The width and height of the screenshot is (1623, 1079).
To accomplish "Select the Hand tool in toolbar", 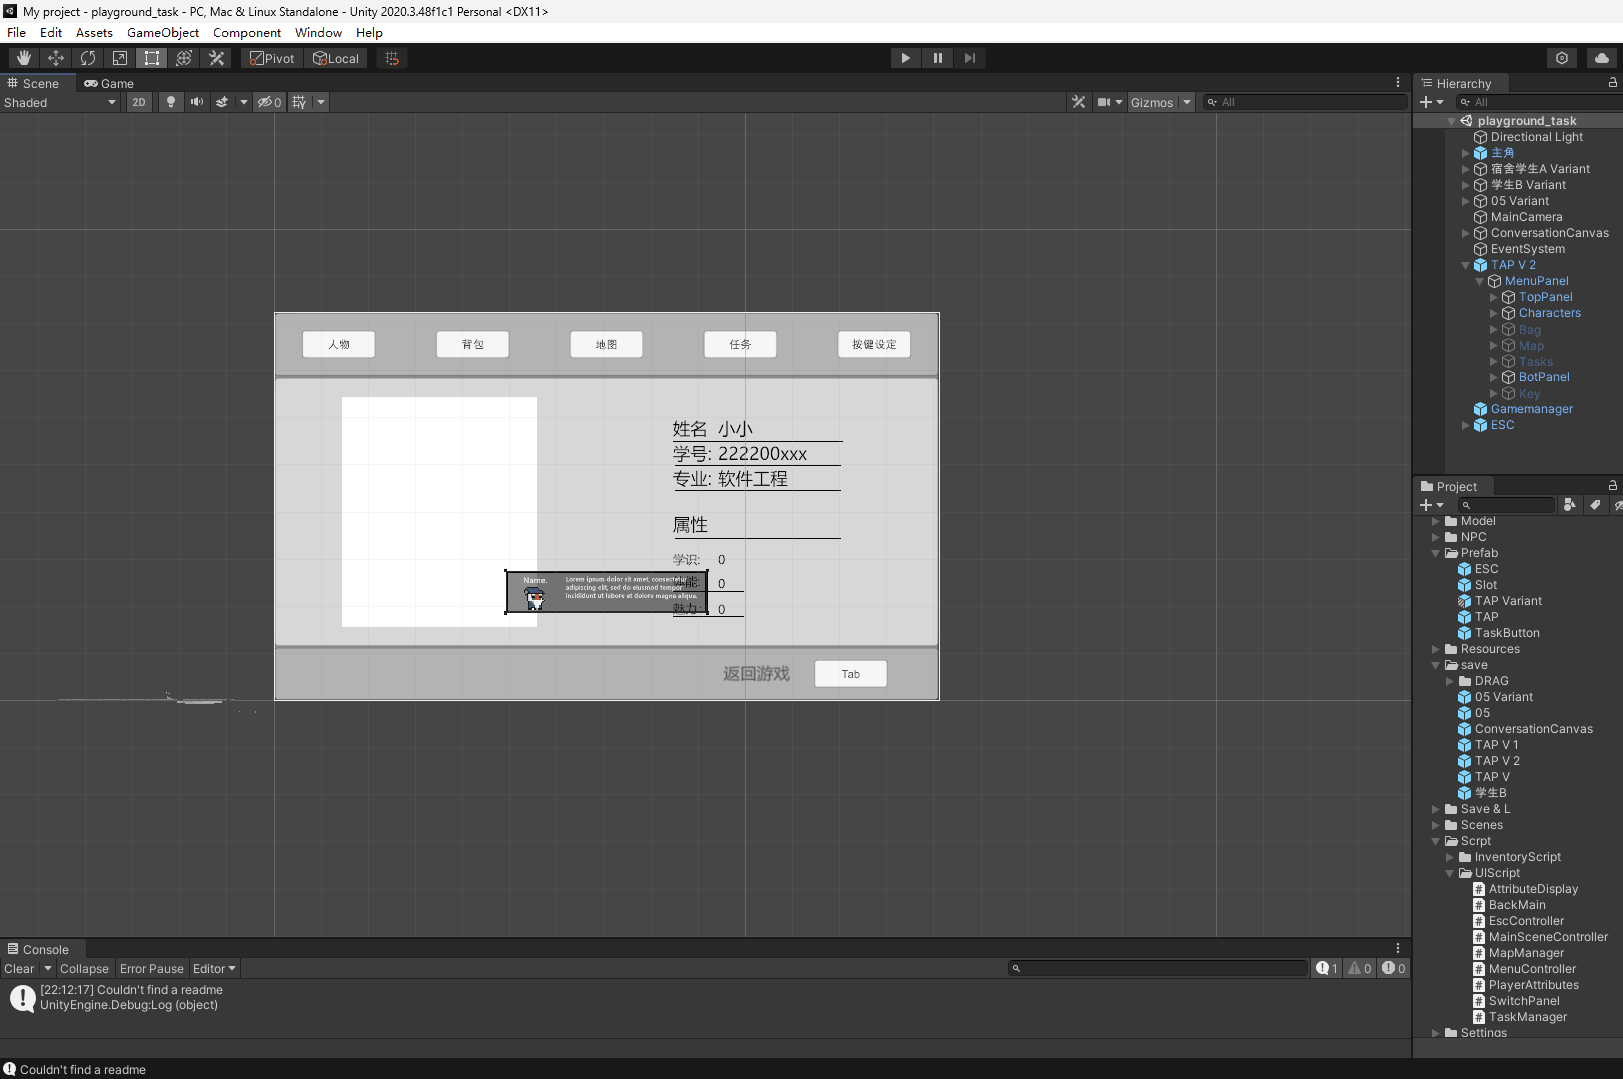I will coord(24,58).
